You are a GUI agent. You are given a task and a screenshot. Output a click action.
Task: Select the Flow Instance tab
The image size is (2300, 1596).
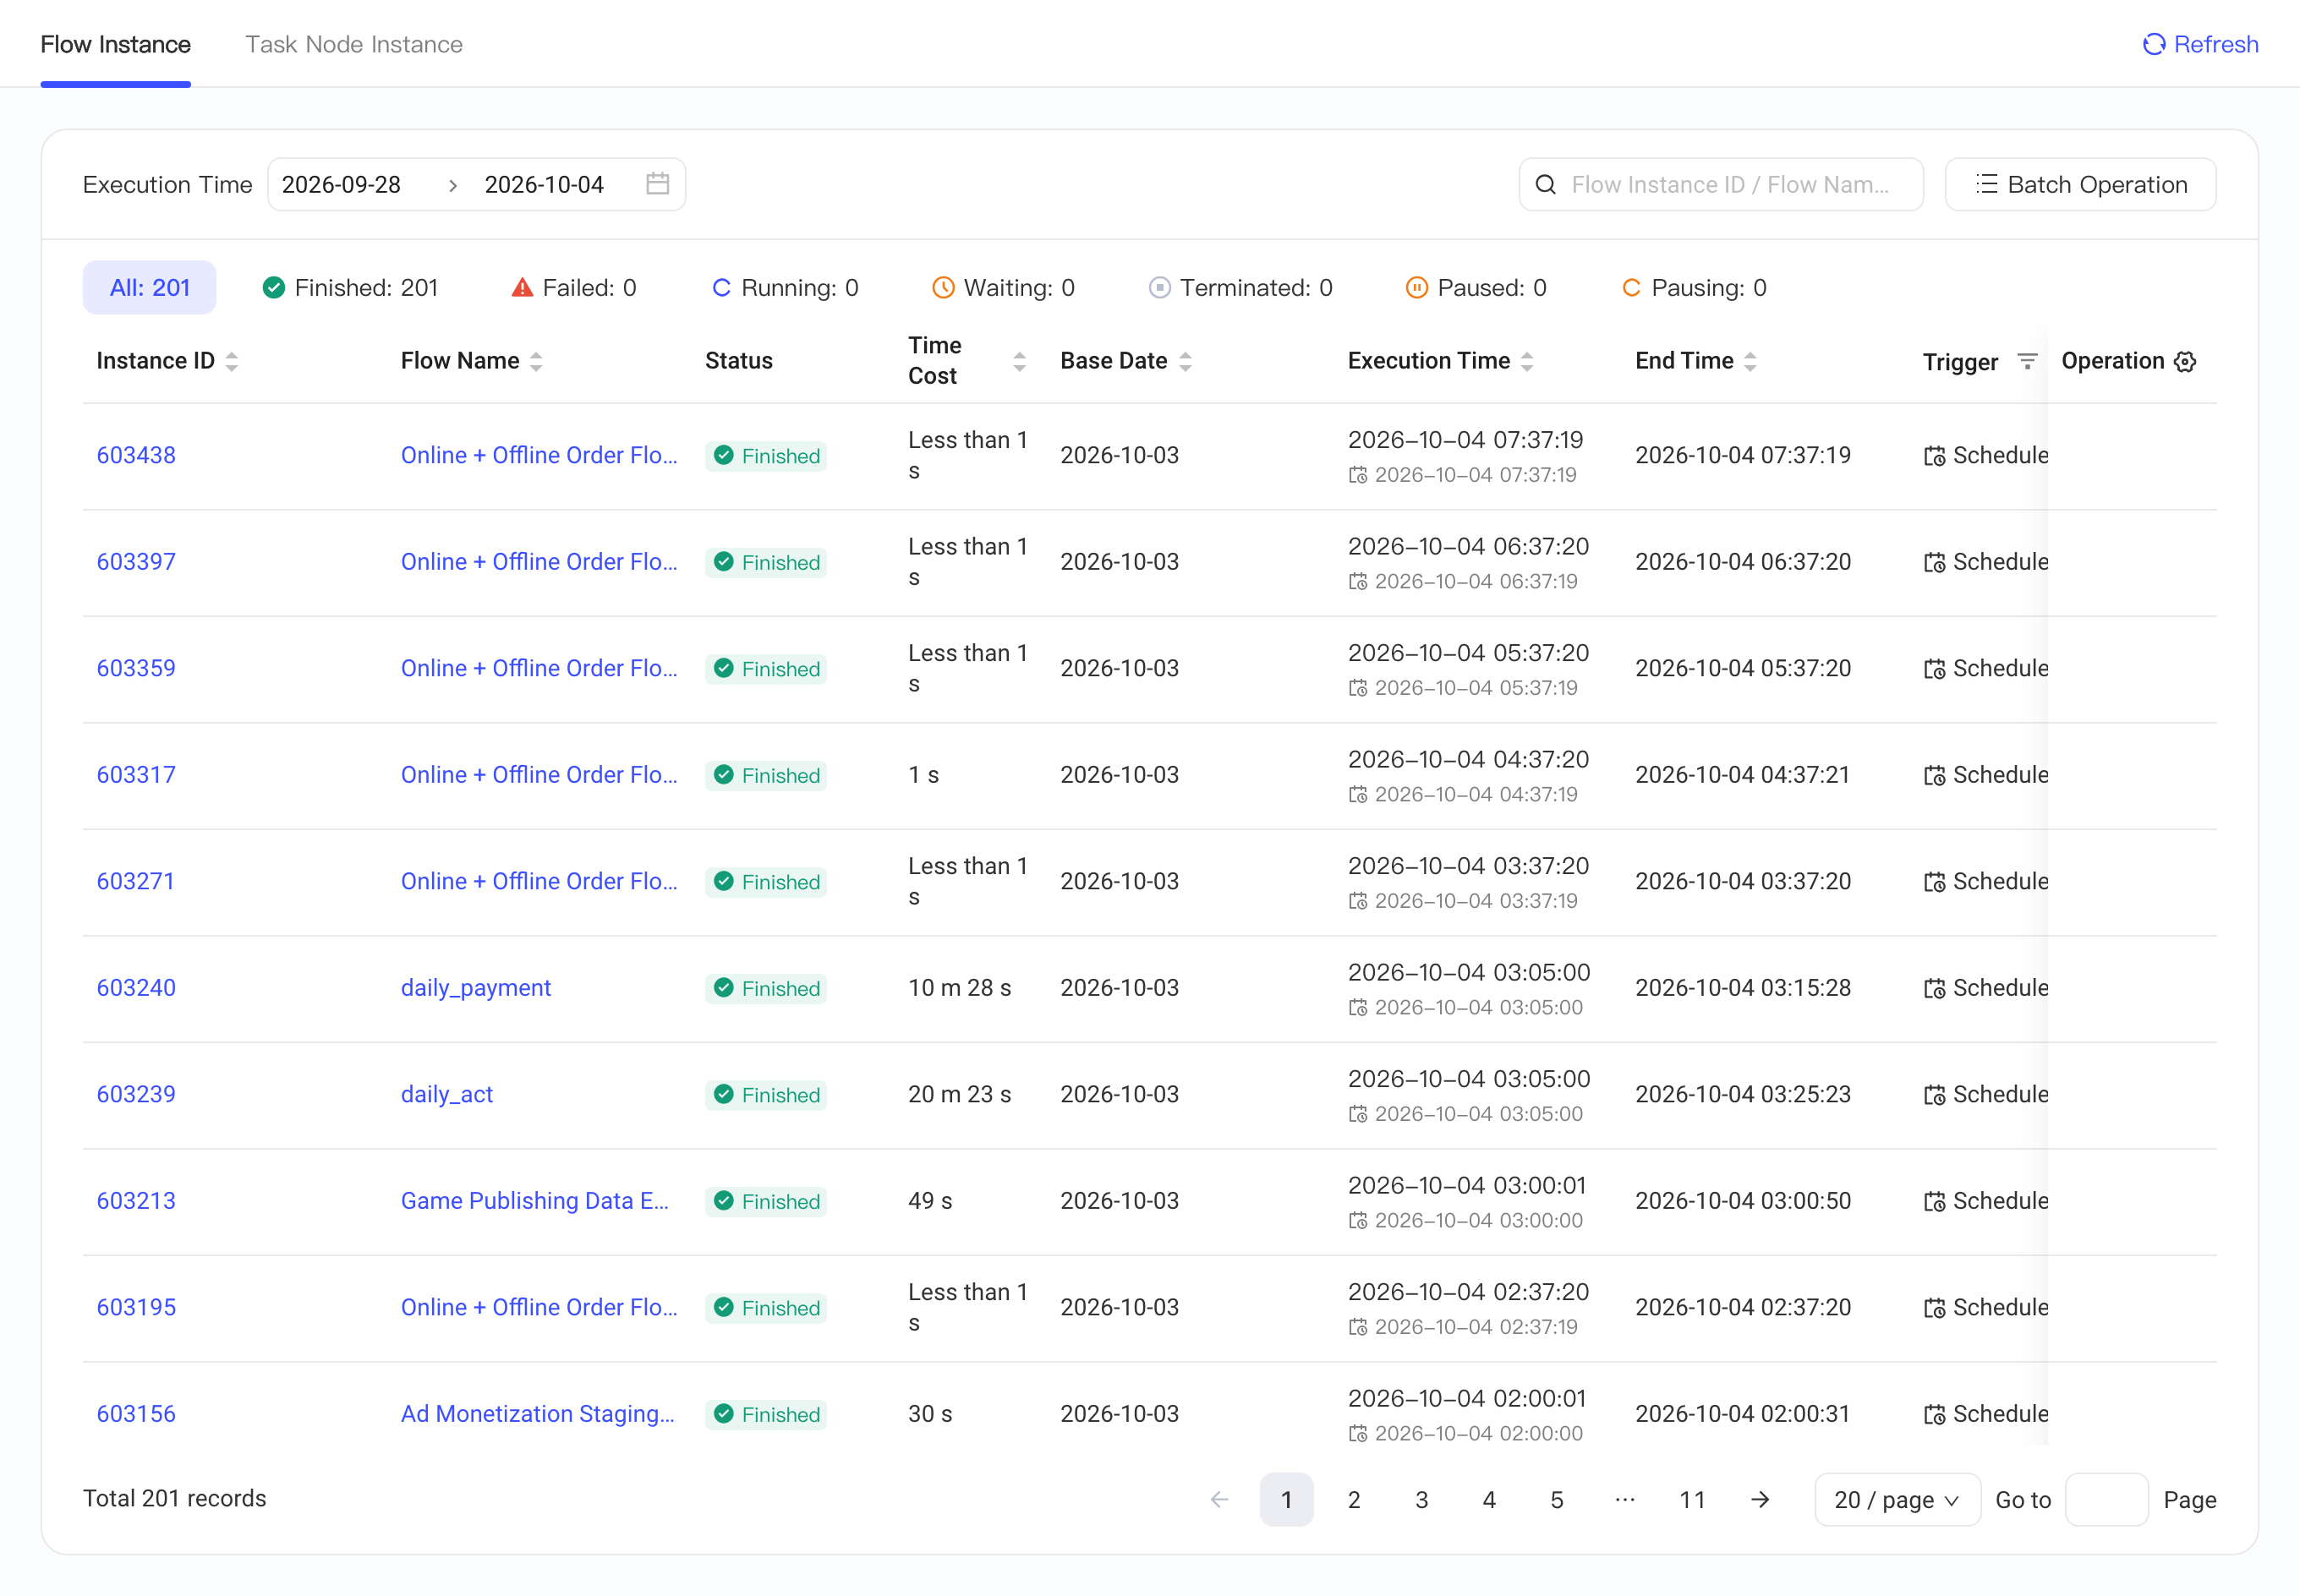coord(116,44)
